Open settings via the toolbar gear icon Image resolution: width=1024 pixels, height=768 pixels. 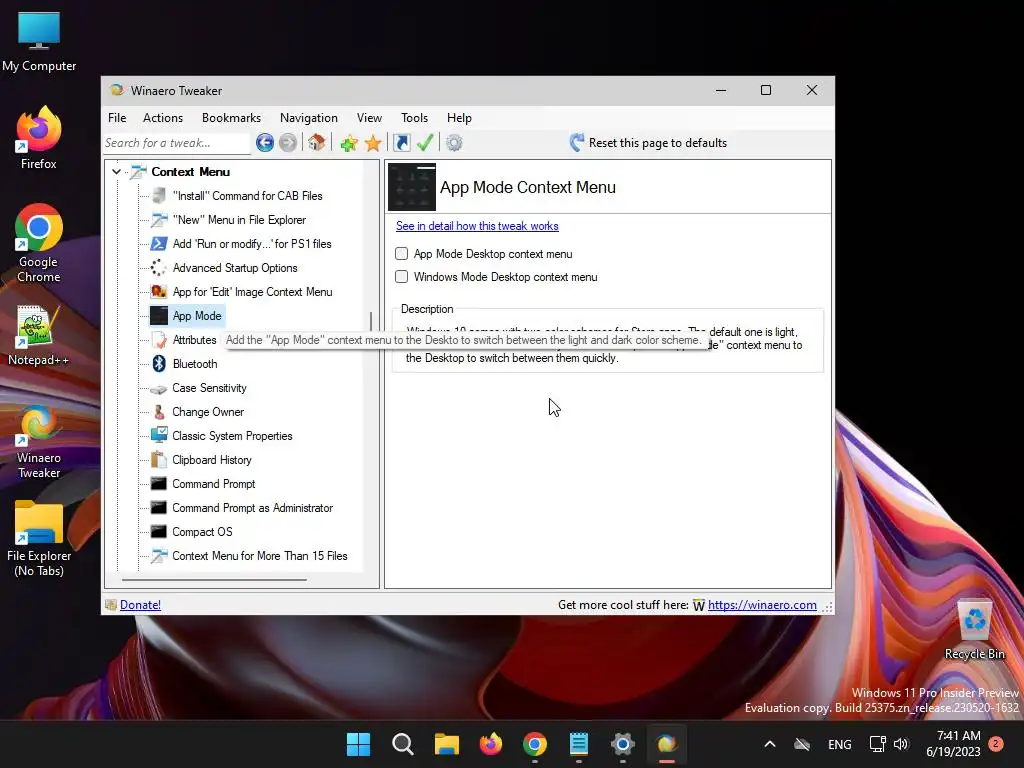[x=455, y=142]
